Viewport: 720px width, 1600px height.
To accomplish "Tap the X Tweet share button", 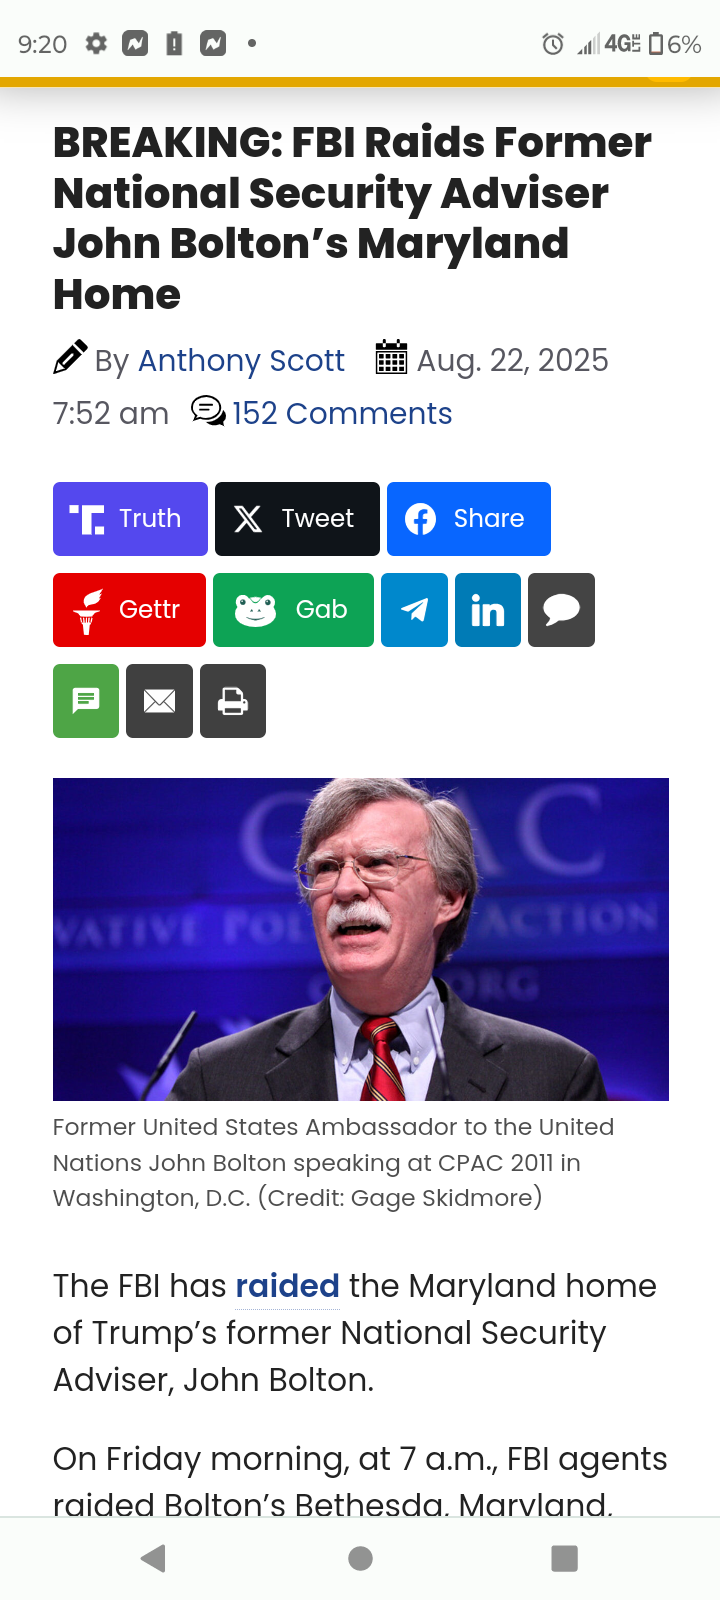I will pyautogui.click(x=297, y=519).
